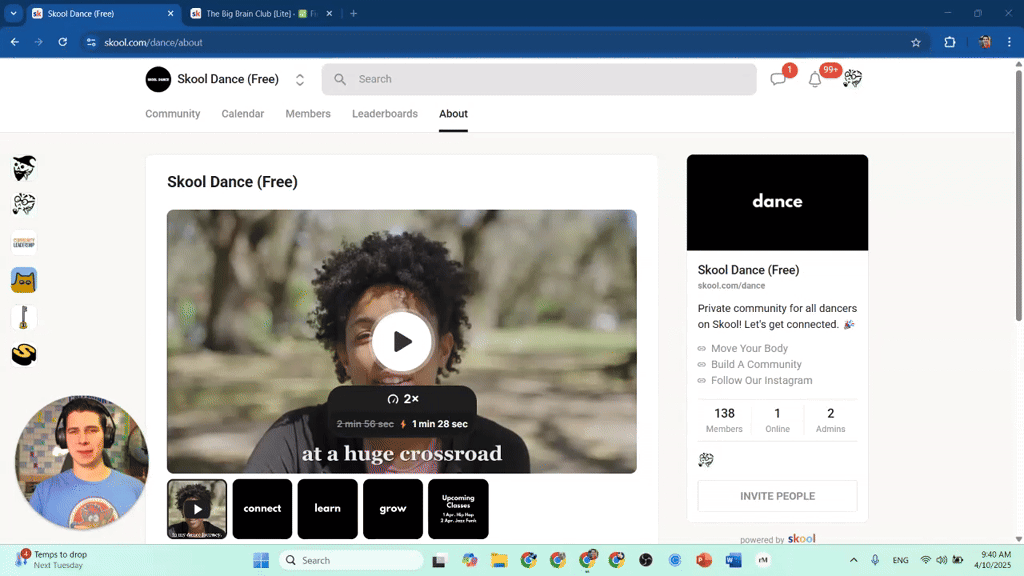Select the About tab
Viewport: 1024px width, 576px height.
(x=453, y=114)
